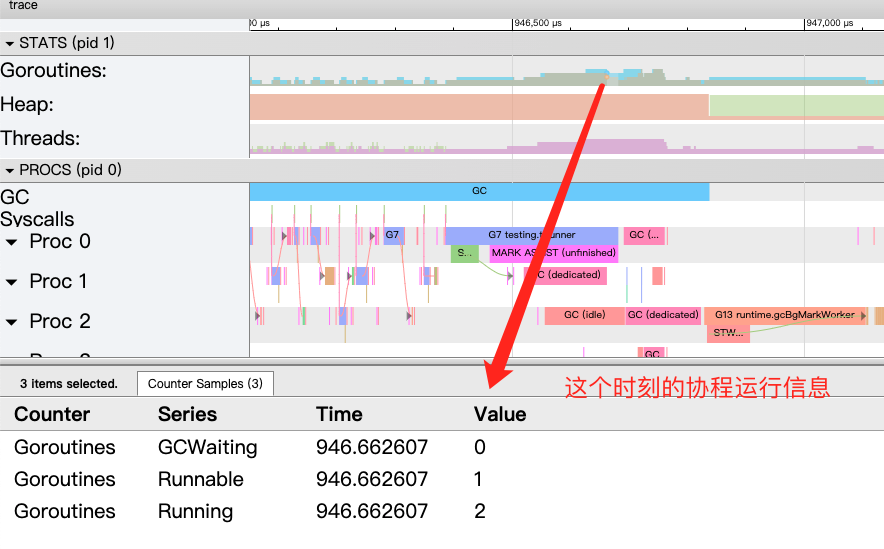Click the value 0 in GCWaiting row
This screenshot has width=884, height=549.
pyautogui.click(x=480, y=448)
